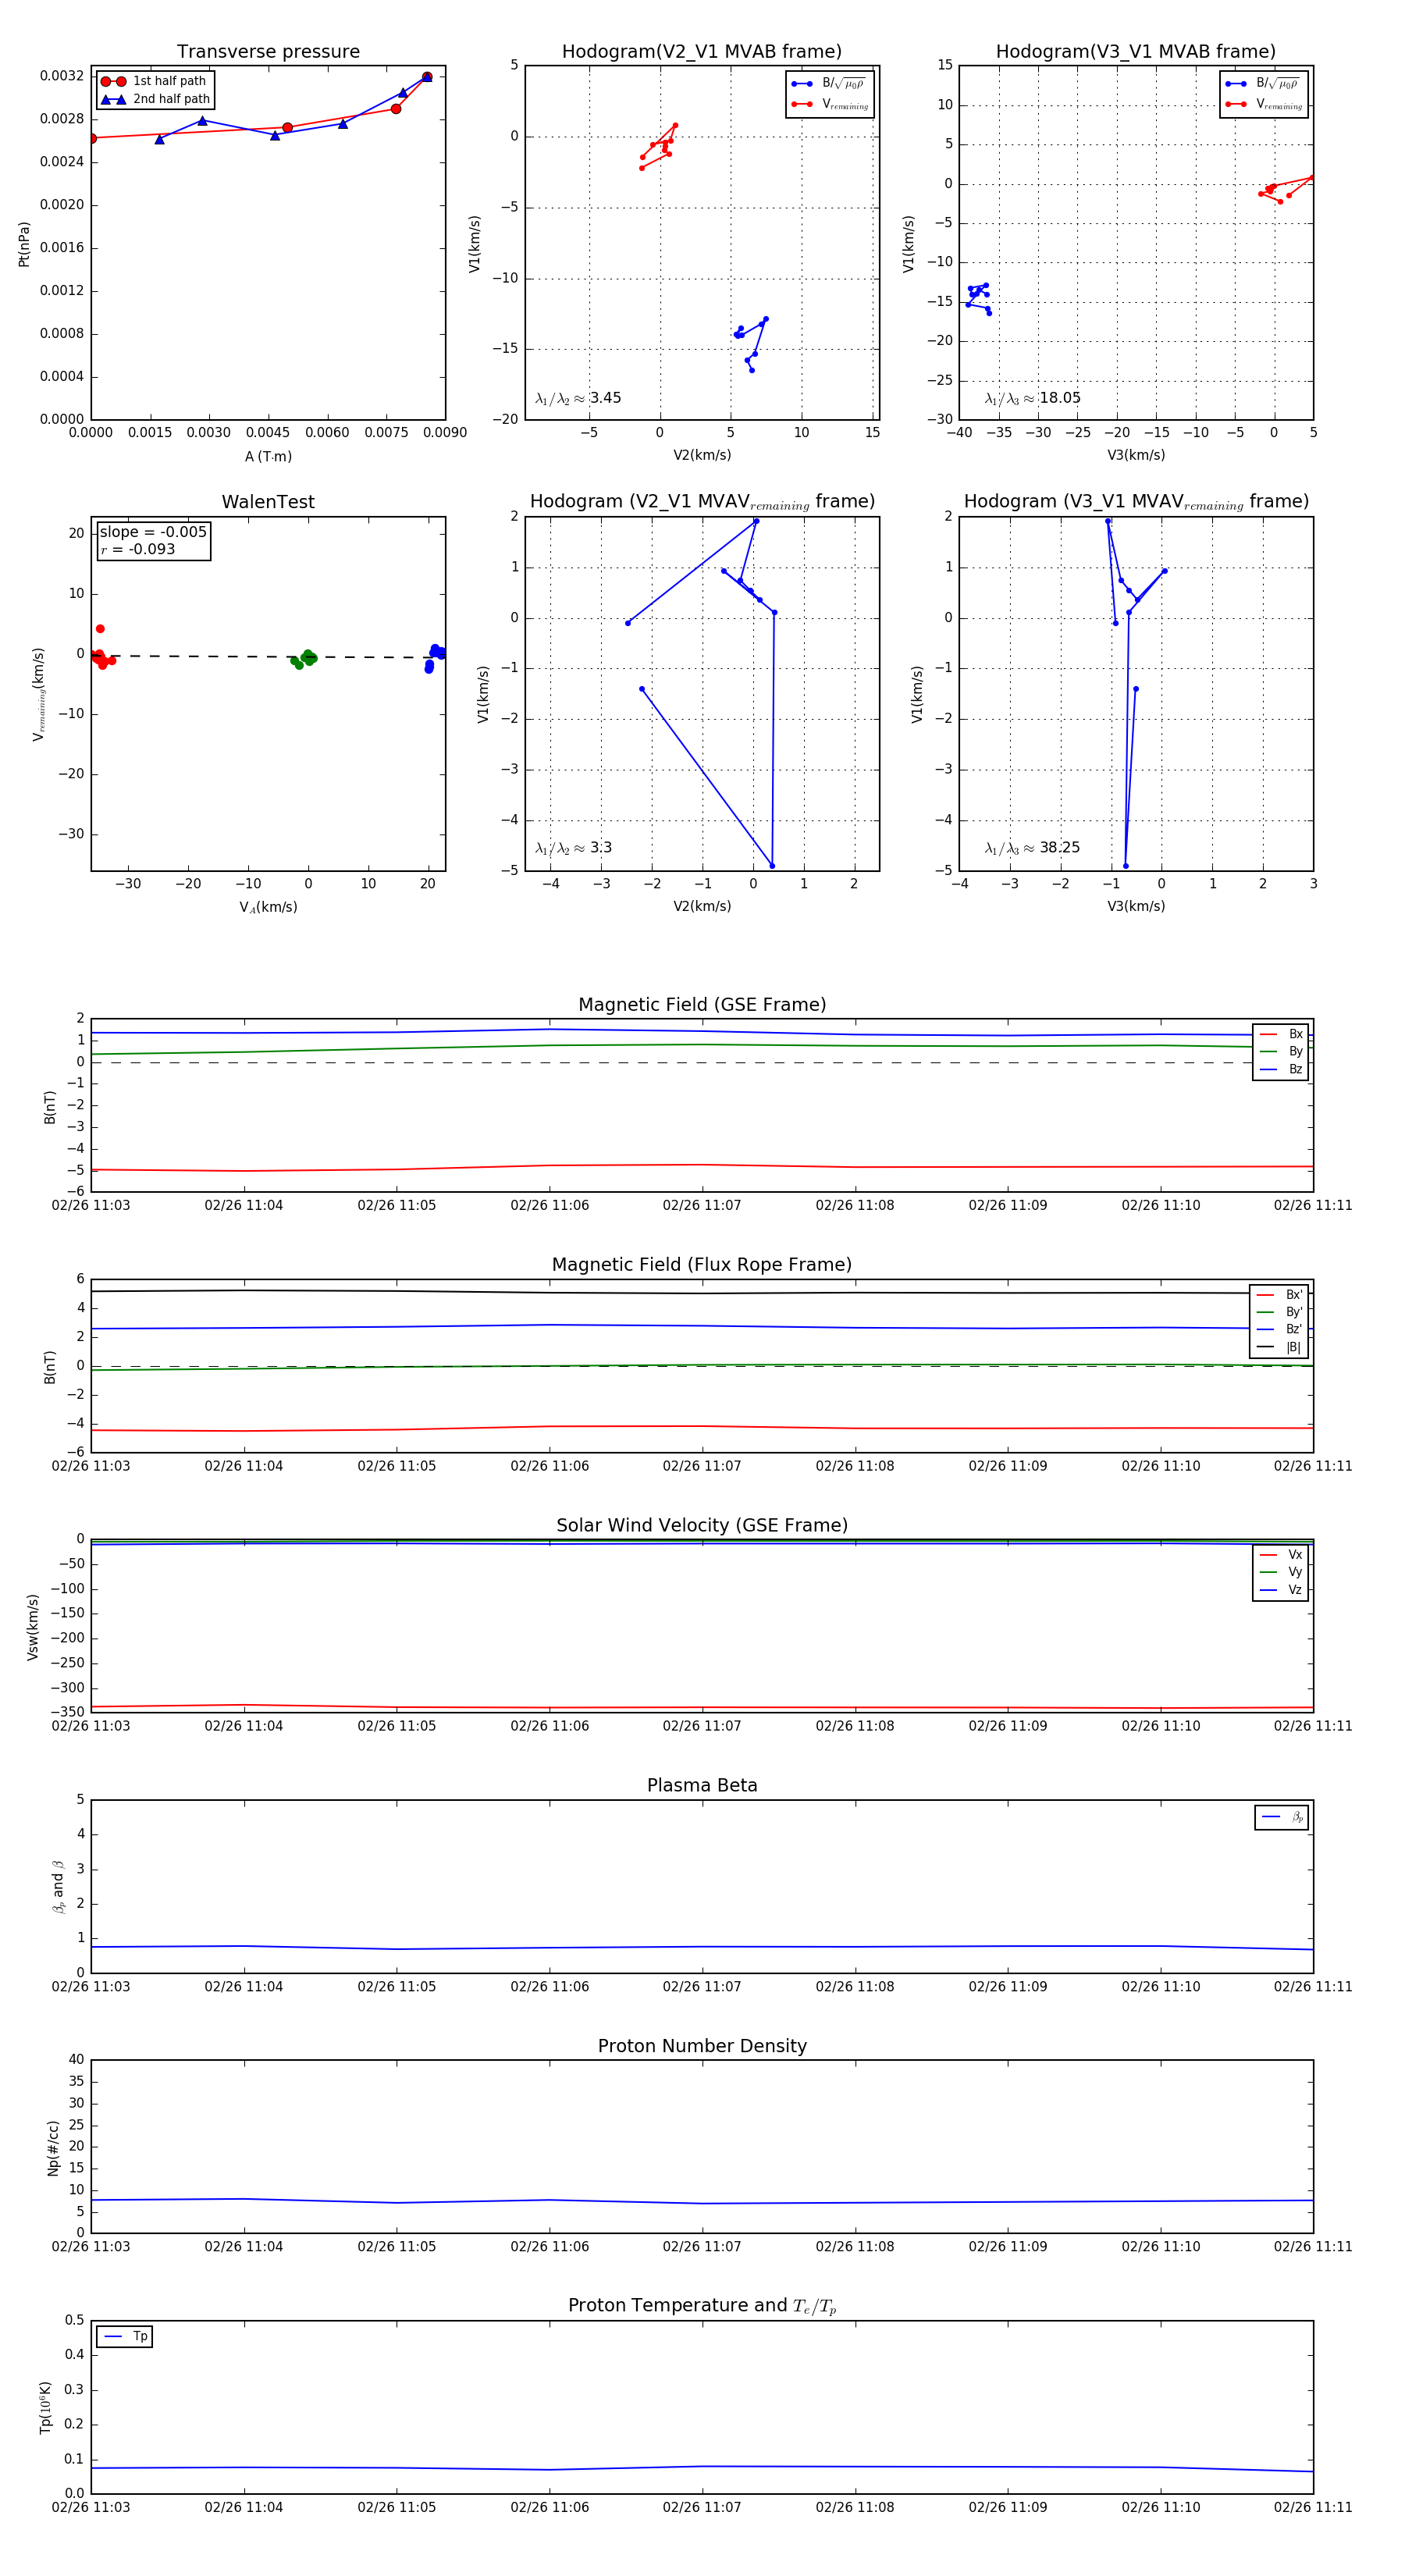This screenshot has width=1405, height=2576.
Task: Click '02/26 11:09' tick in GSE magnetic field panel
Action: pyautogui.click(x=1008, y=1205)
